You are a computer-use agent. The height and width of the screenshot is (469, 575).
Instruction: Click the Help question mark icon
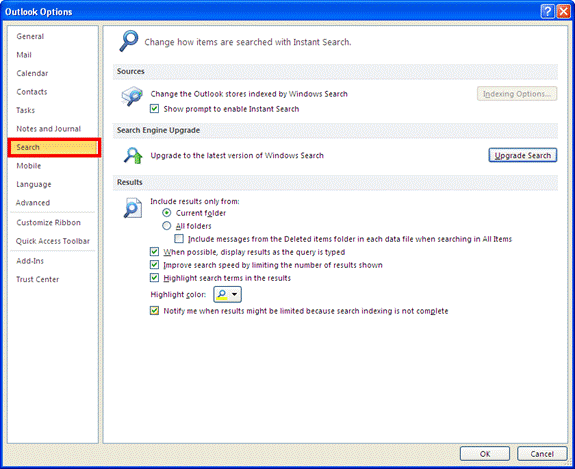[x=547, y=12]
